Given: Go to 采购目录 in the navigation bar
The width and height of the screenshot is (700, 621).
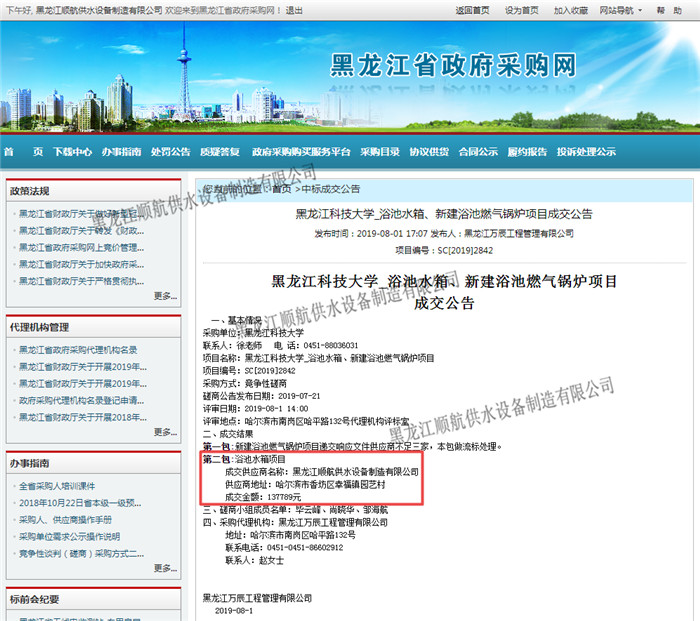Looking at the screenshot, I should pyautogui.click(x=380, y=152).
